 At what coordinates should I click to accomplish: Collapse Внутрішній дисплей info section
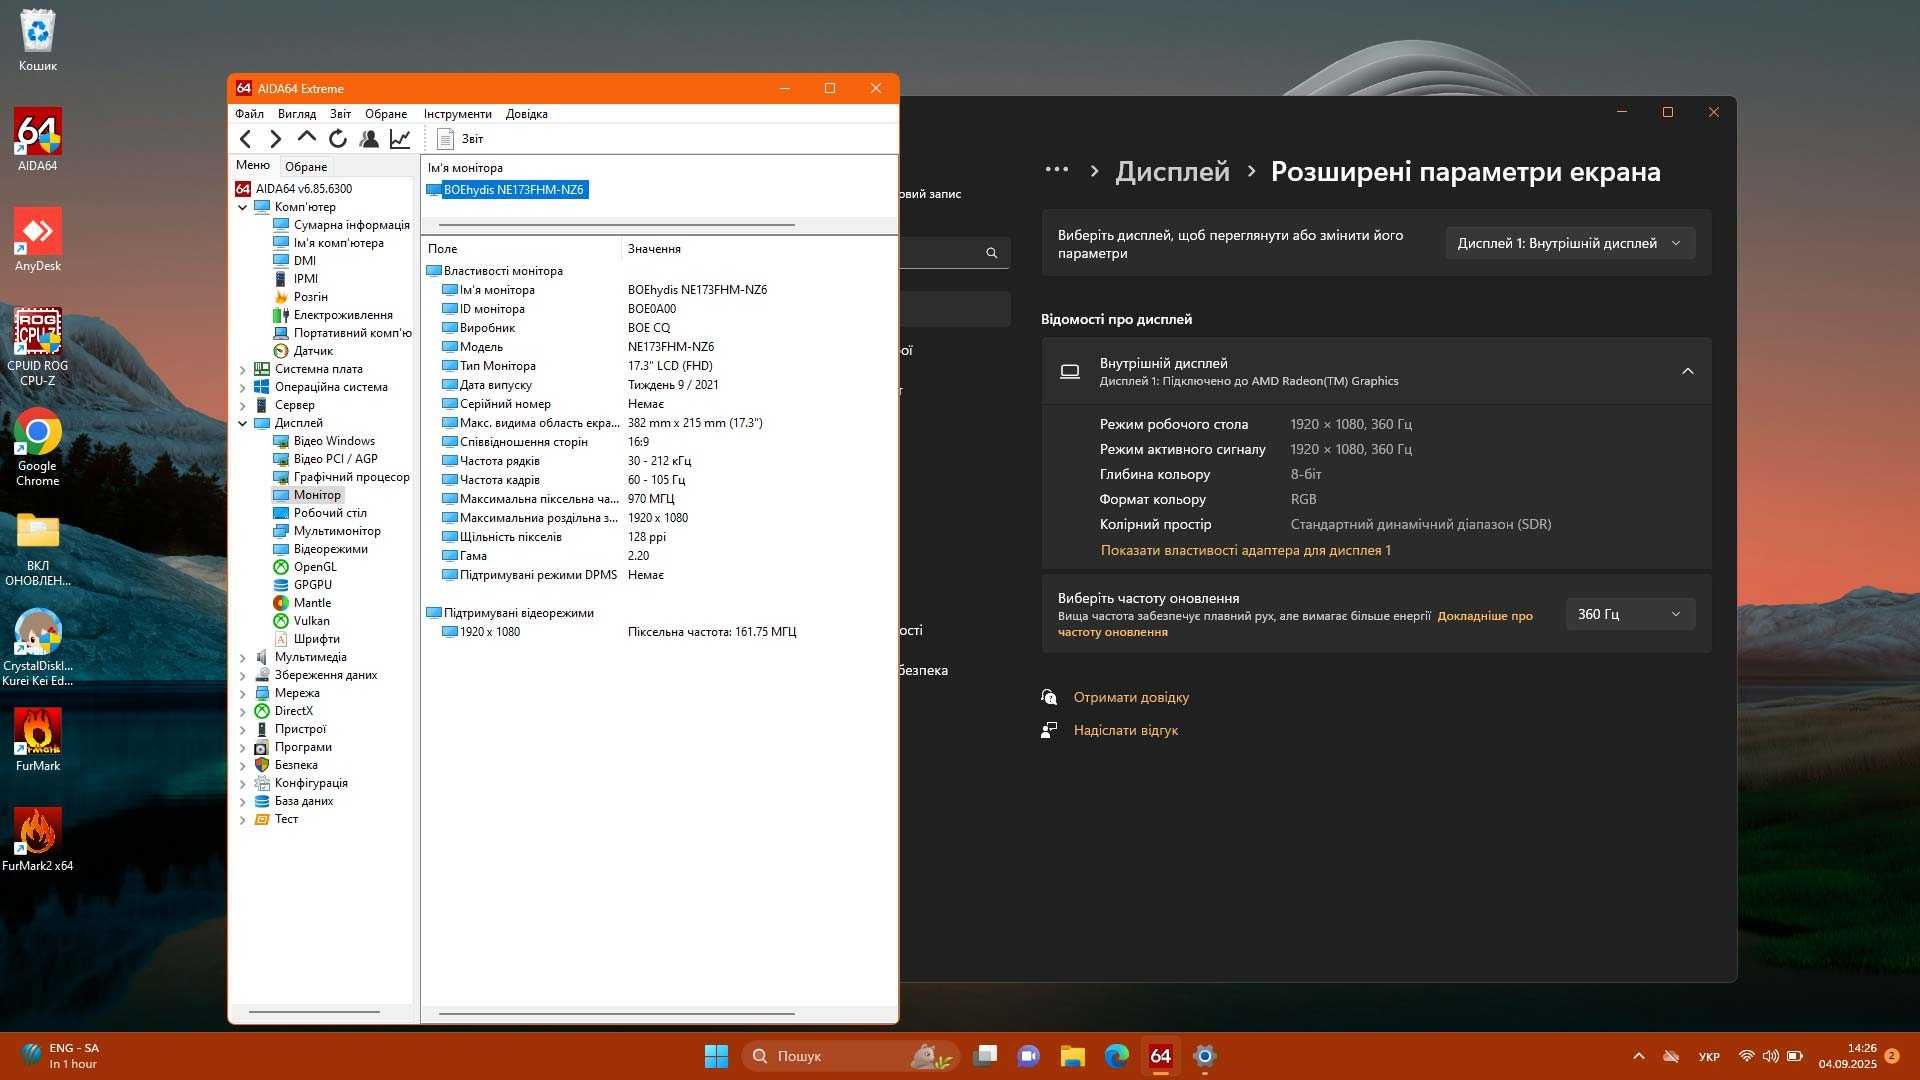pyautogui.click(x=1687, y=371)
